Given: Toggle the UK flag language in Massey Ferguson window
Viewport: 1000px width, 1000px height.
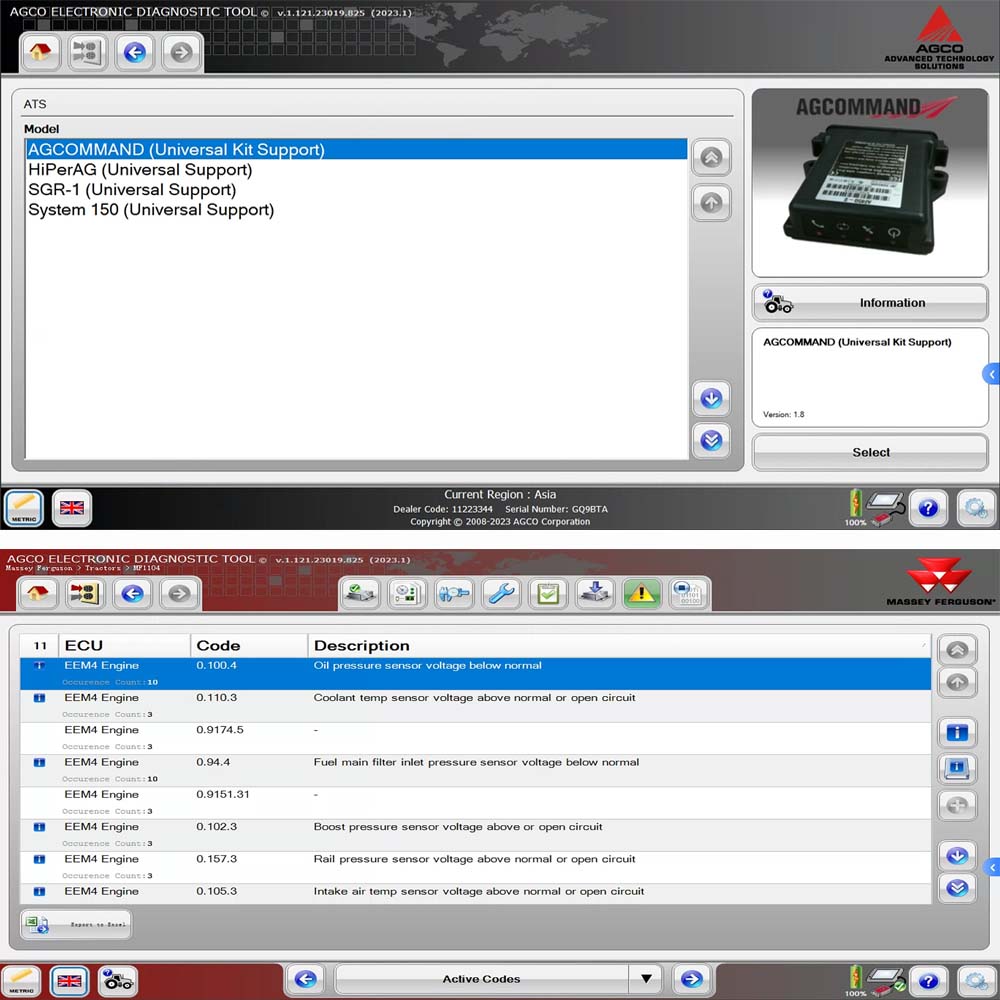Looking at the screenshot, I should tap(70, 980).
